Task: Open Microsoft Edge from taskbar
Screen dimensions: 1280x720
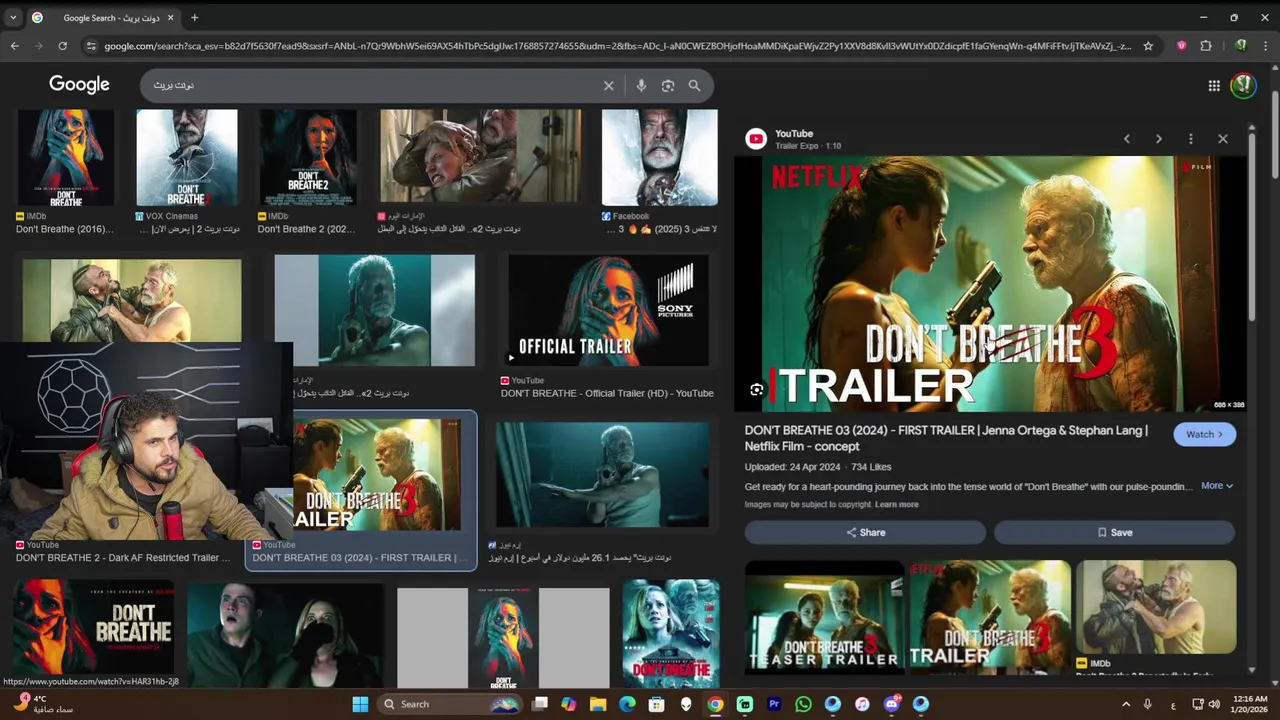Action: point(627,704)
